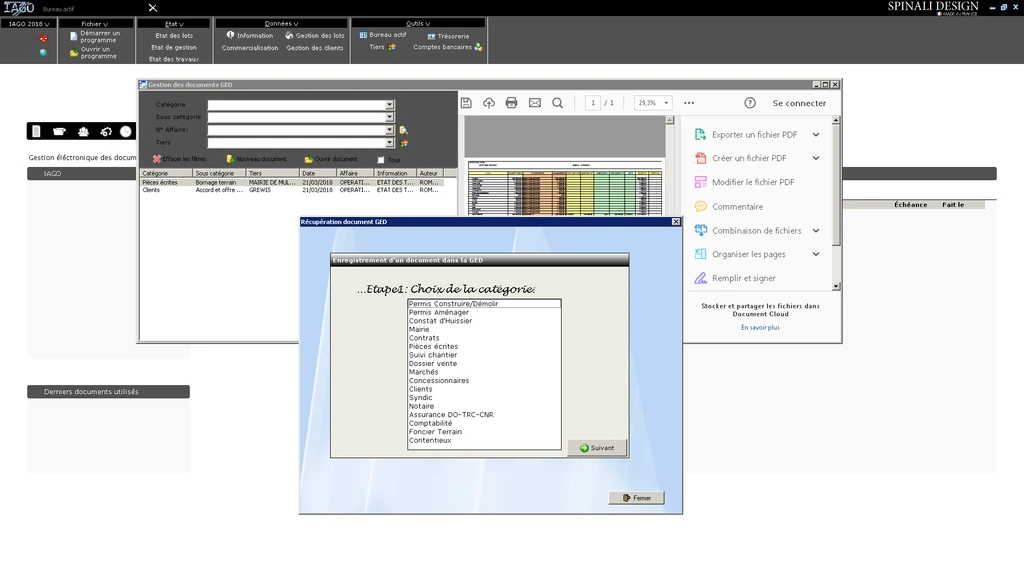Screen dimensions: 1024x576
Task: Click the Fermer button
Action: pyautogui.click(x=636, y=498)
